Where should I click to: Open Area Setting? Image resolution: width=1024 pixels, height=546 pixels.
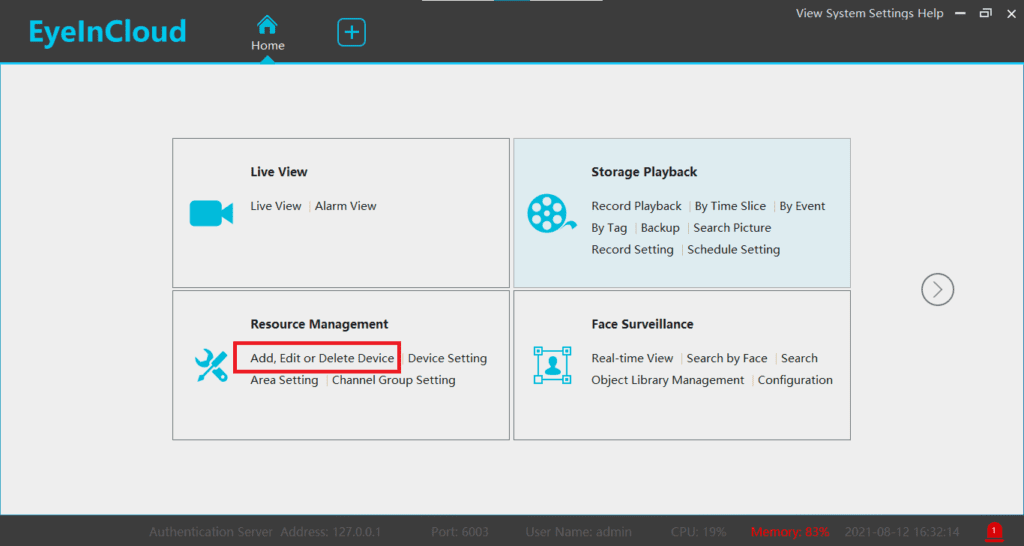(x=284, y=380)
